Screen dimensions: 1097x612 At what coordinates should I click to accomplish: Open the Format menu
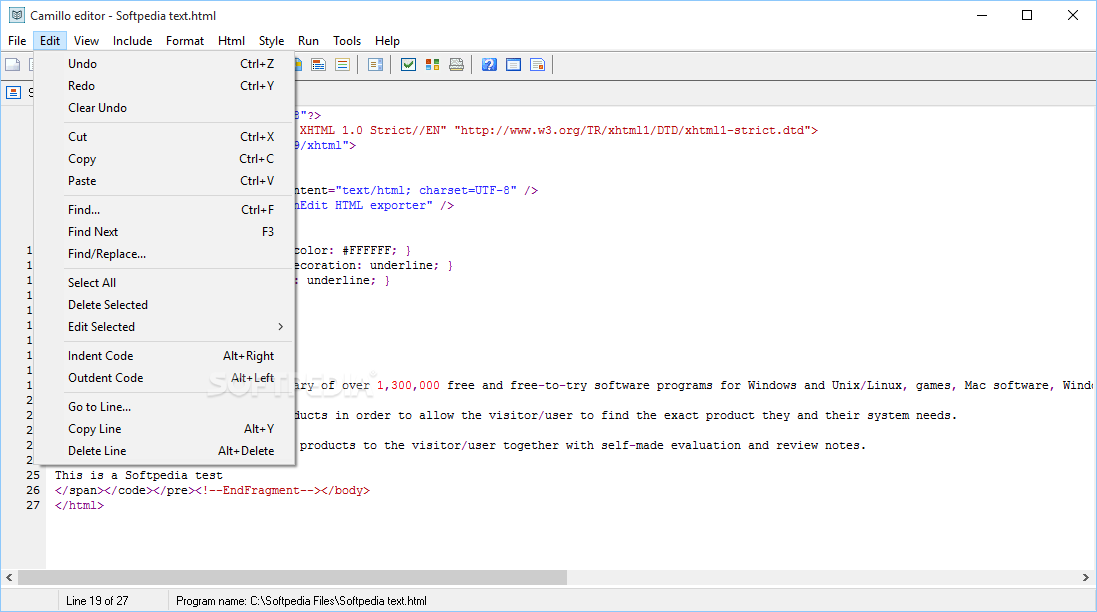click(185, 41)
